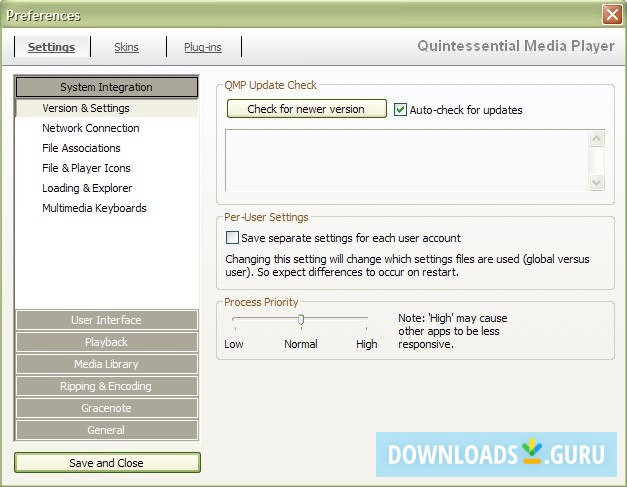
Task: Switch to the Settings tab
Action: click(52, 47)
